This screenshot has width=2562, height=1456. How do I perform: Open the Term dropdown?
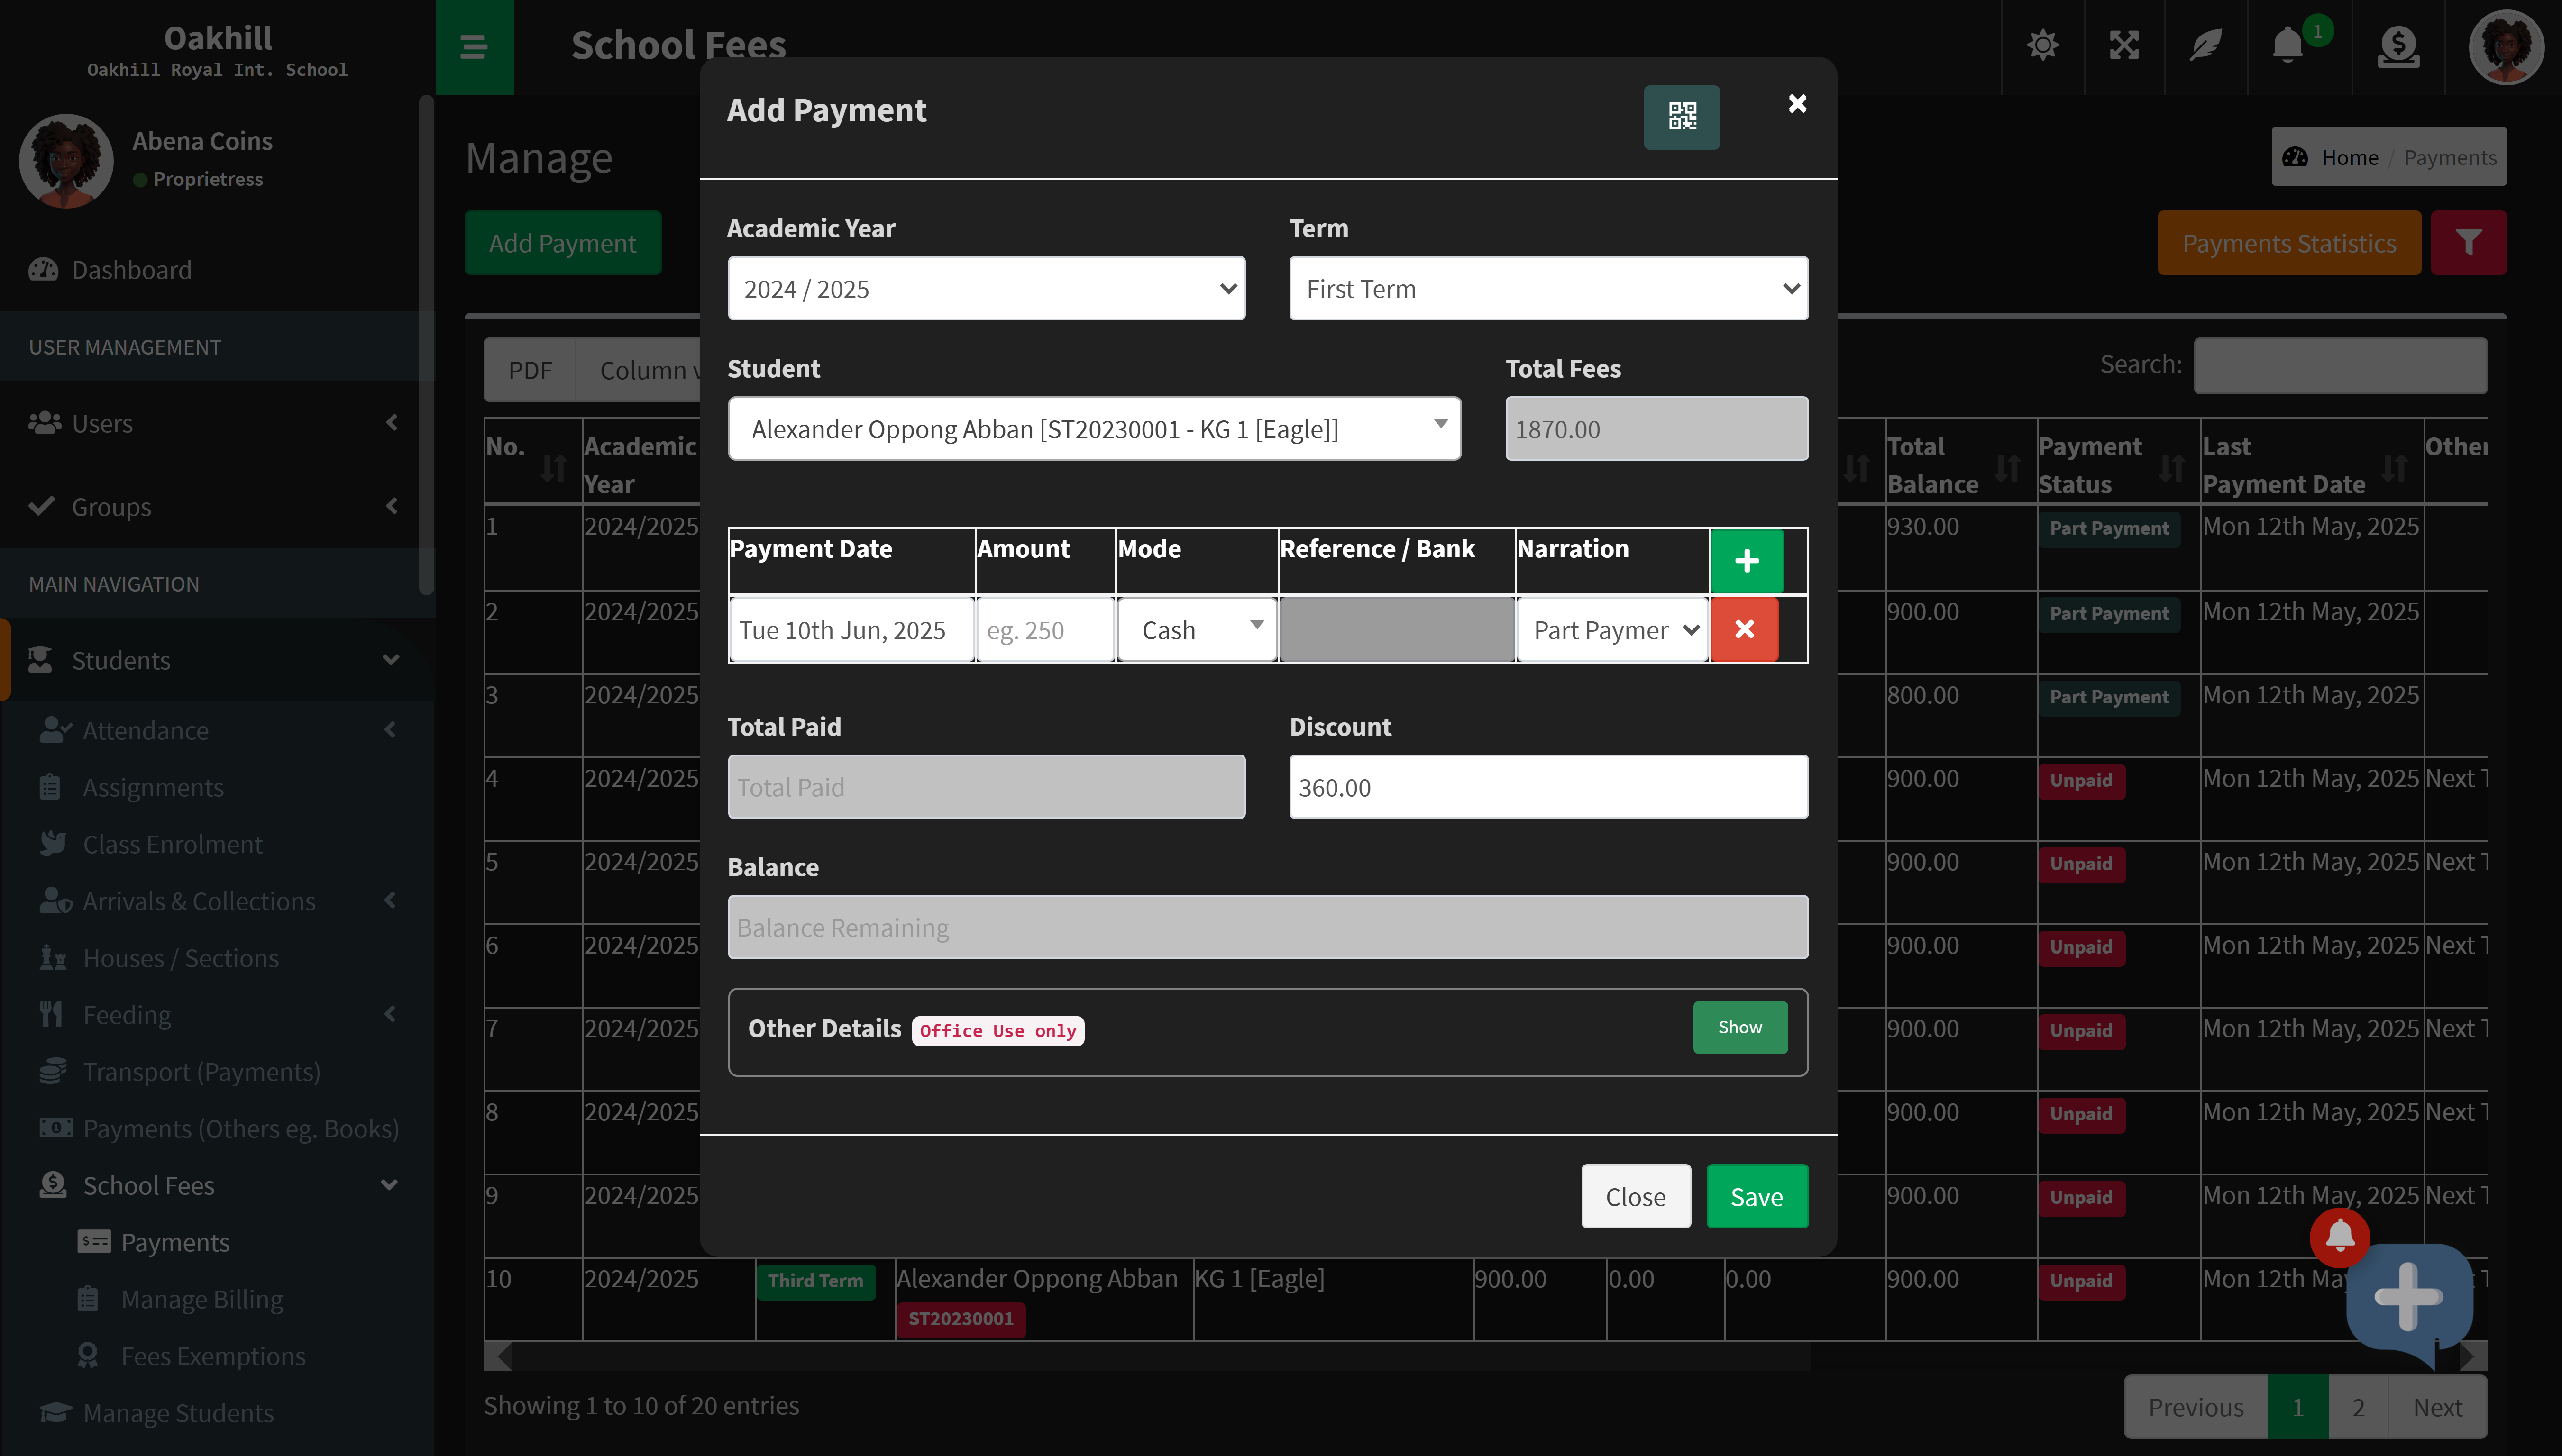tap(1548, 289)
